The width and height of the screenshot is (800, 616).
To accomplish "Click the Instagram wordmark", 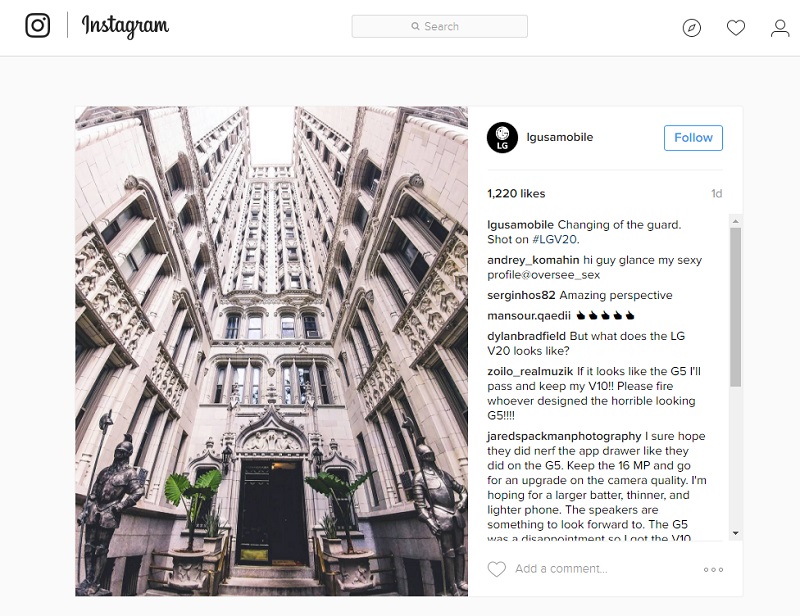I will 125,26.
